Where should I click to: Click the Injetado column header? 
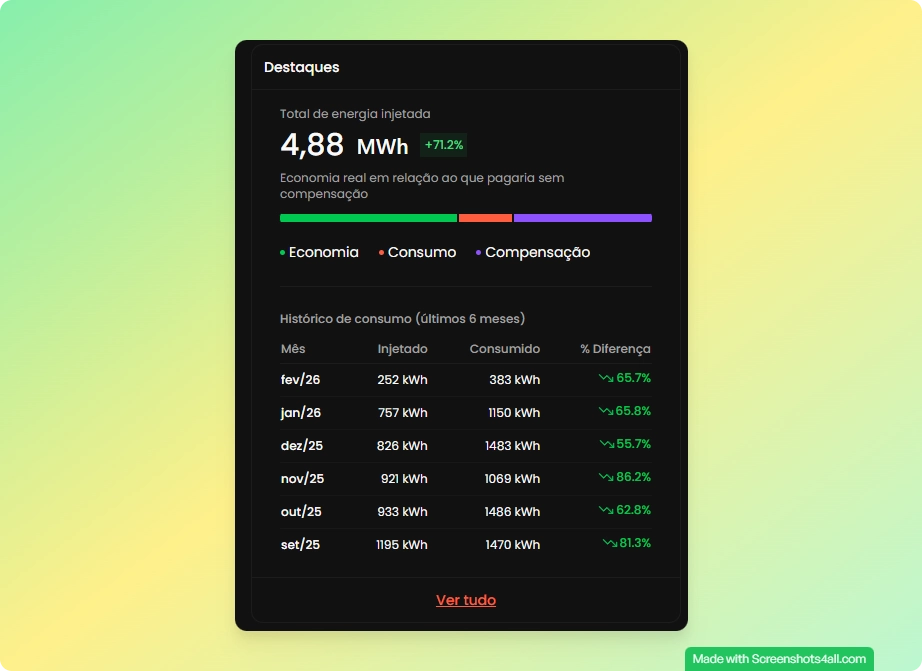(x=402, y=349)
